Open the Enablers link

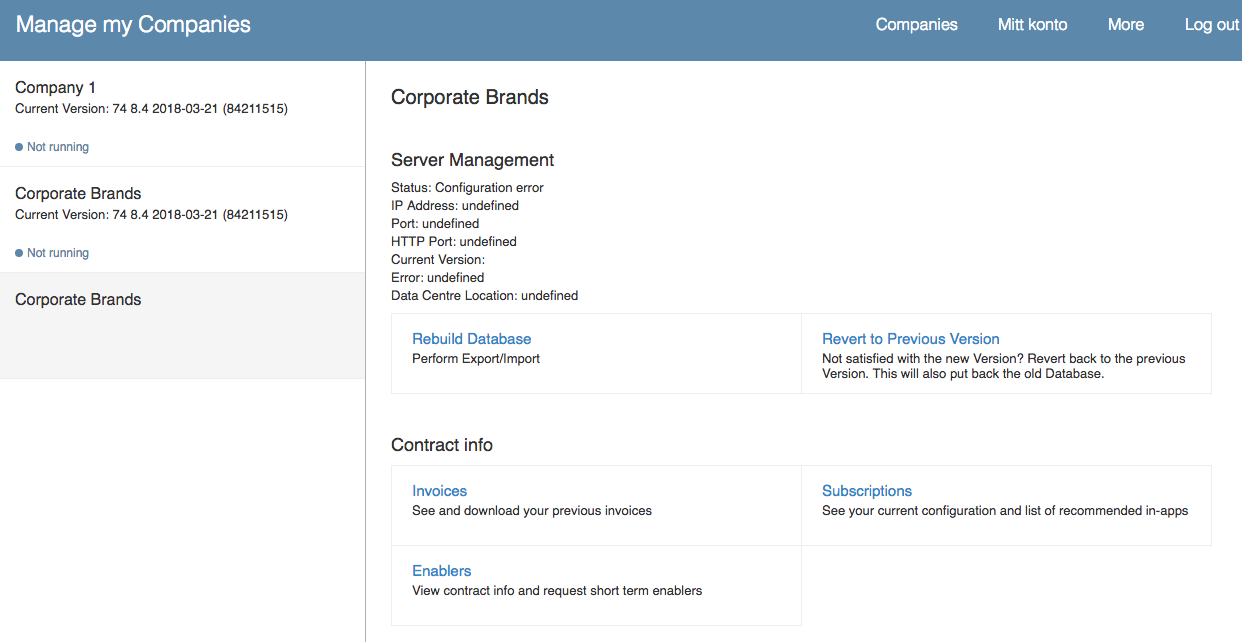[441, 571]
